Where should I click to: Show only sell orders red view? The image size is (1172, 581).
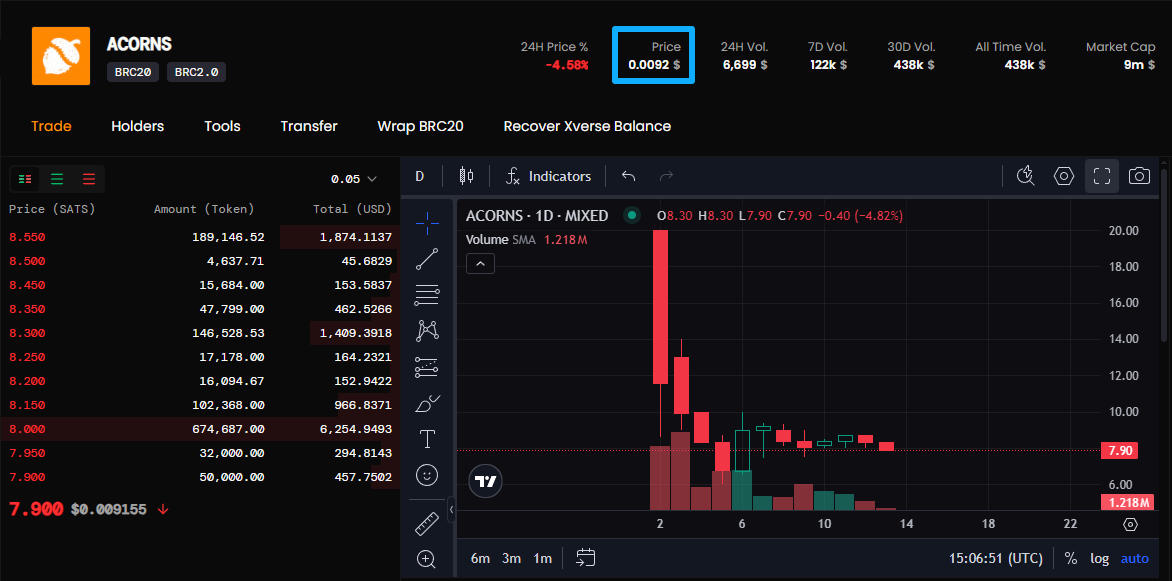tap(89, 179)
